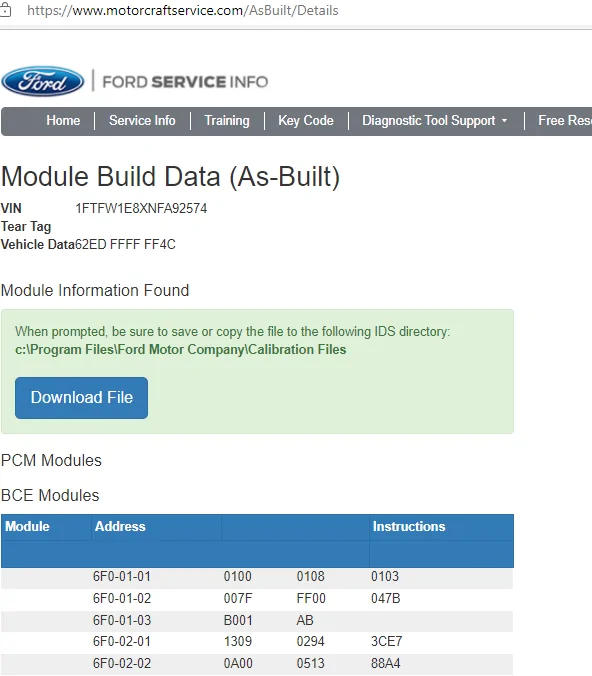This screenshot has width=592, height=676.
Task: Select address cell 6F0-01-01
Action: pyautogui.click(x=122, y=576)
